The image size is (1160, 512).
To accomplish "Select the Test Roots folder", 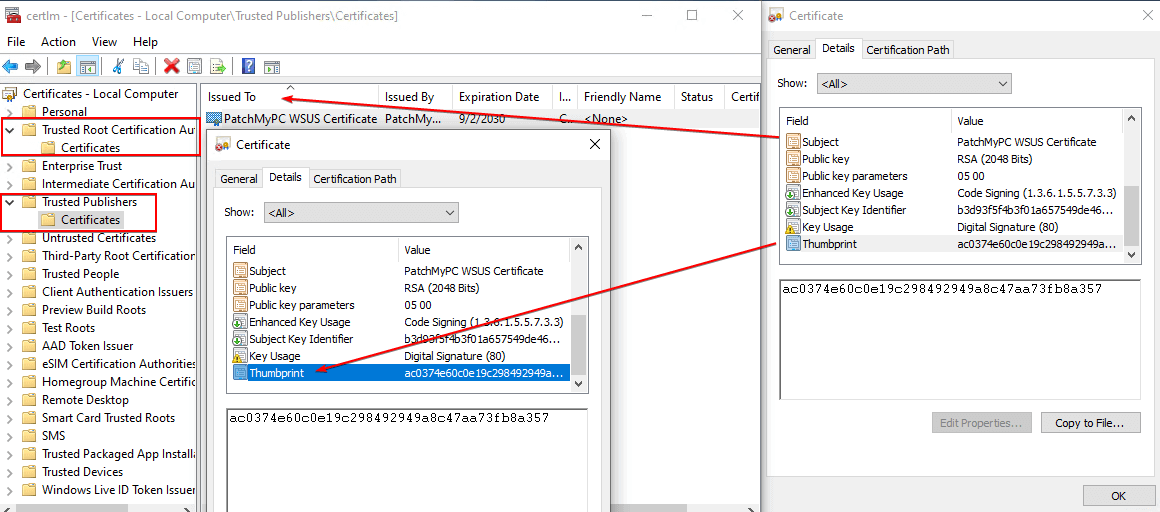I will [68, 328].
